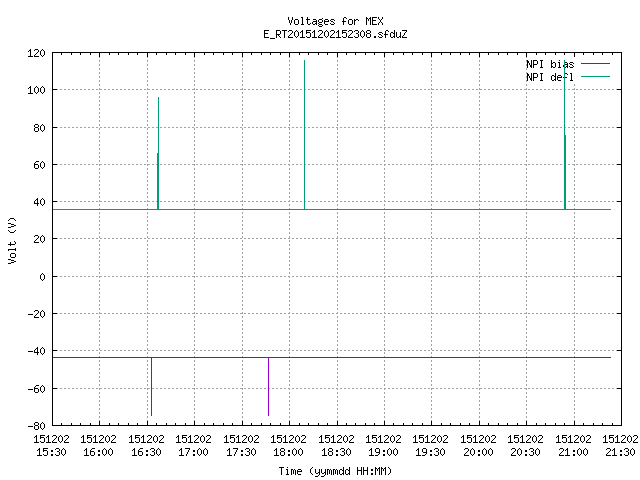Click the y-axis tick label 120
The height and width of the screenshot is (480, 640).
(x=36, y=53)
